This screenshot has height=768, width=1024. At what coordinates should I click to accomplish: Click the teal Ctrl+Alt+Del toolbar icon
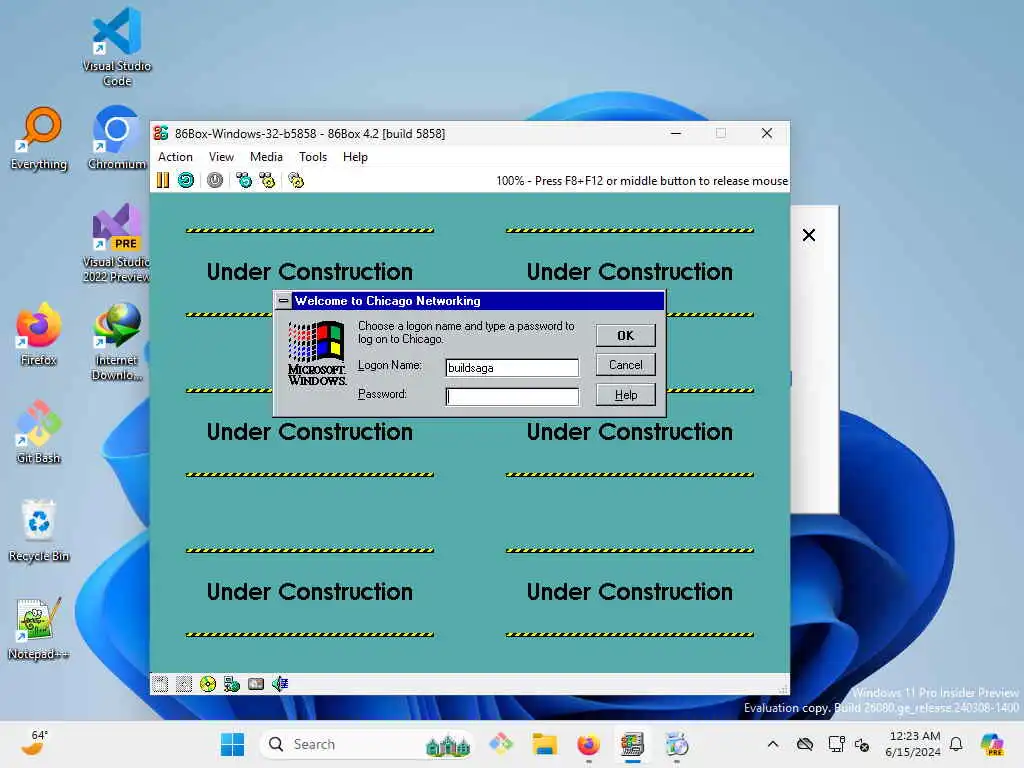pos(244,180)
